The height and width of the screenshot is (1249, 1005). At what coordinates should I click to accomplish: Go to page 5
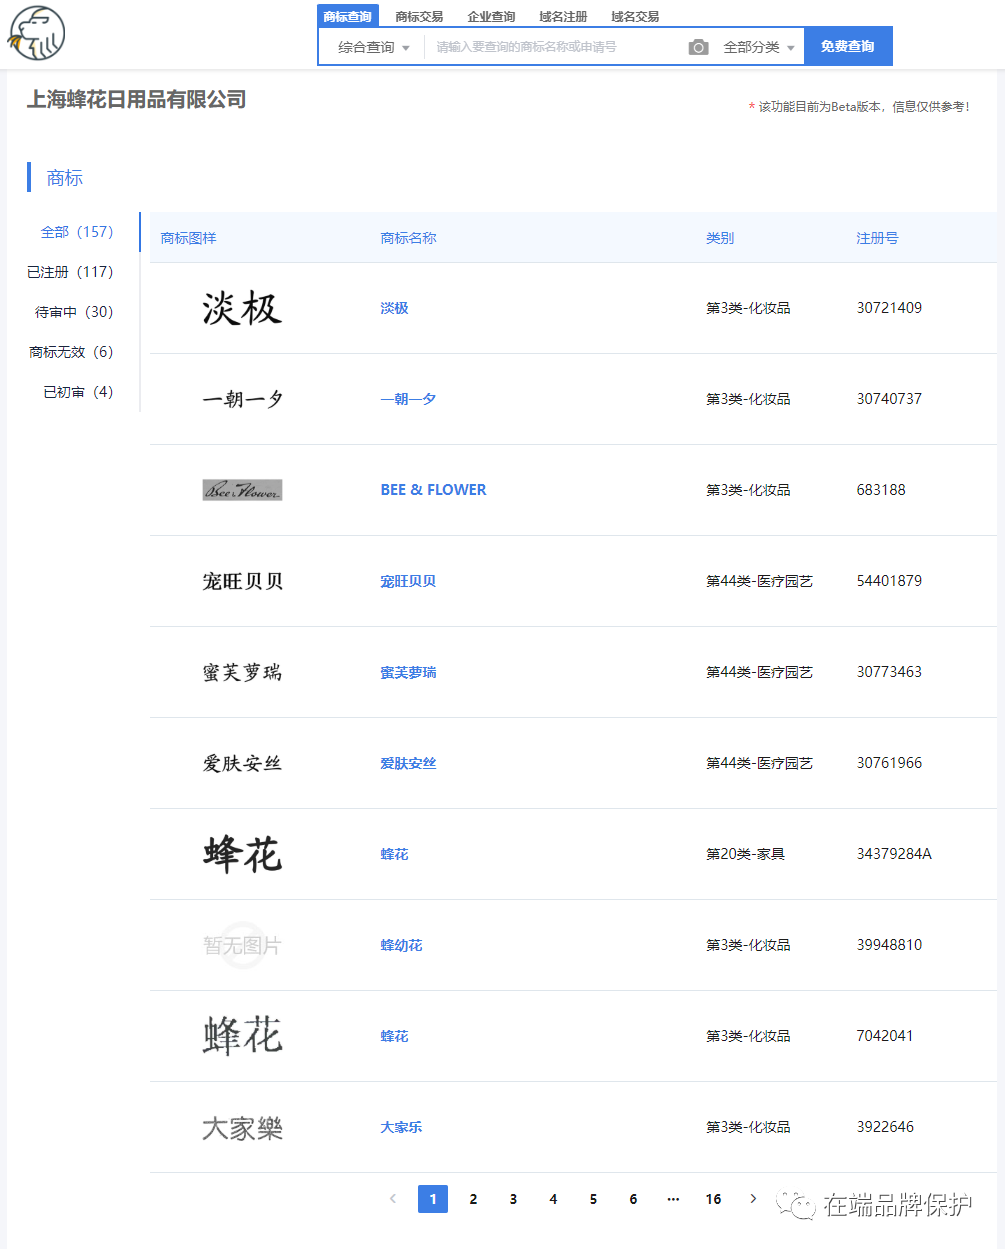(x=593, y=1198)
